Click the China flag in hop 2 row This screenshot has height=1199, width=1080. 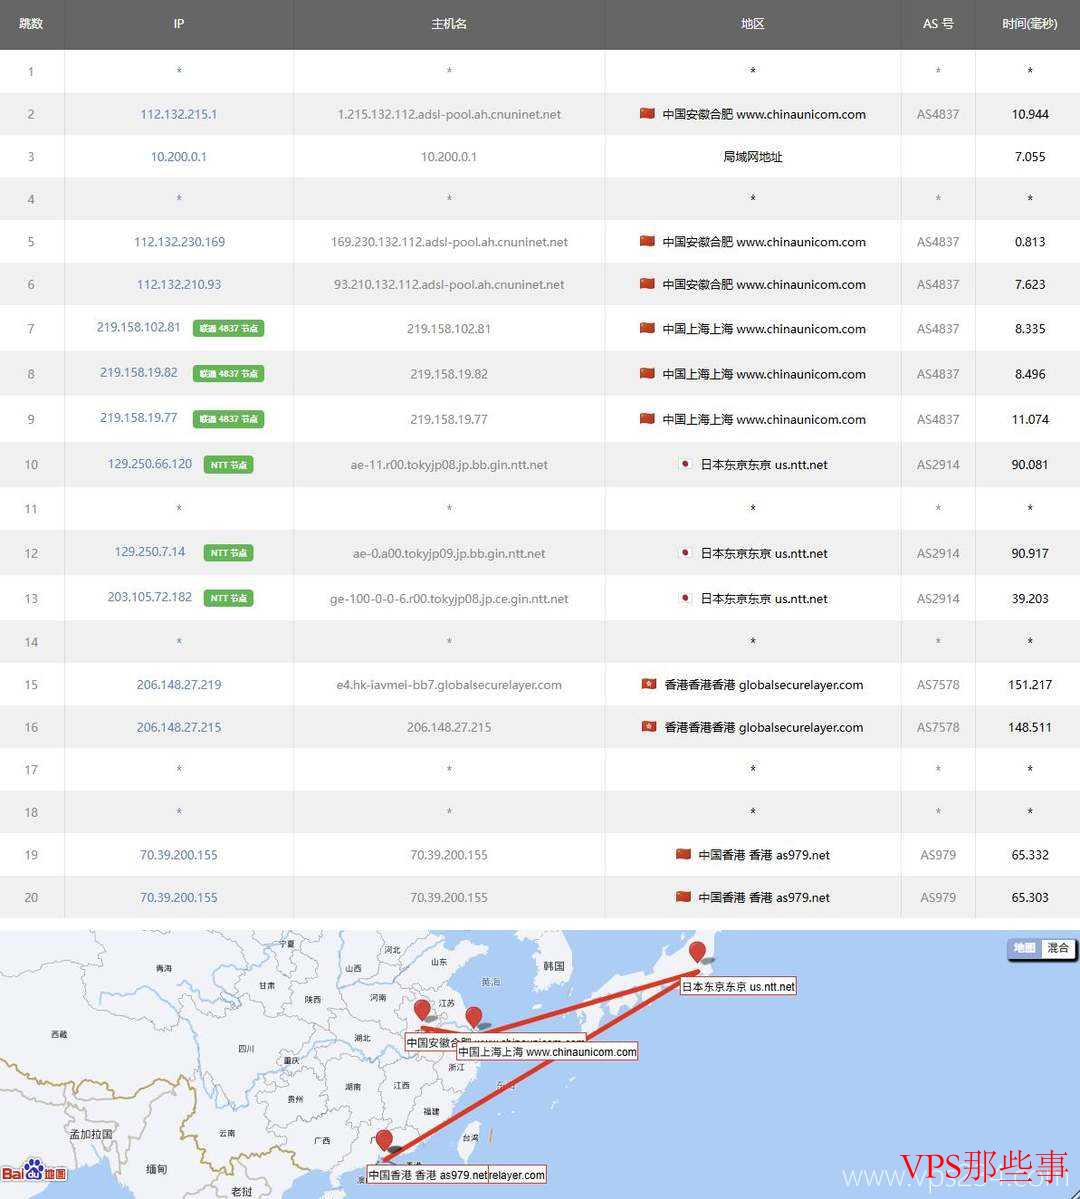[x=647, y=113]
